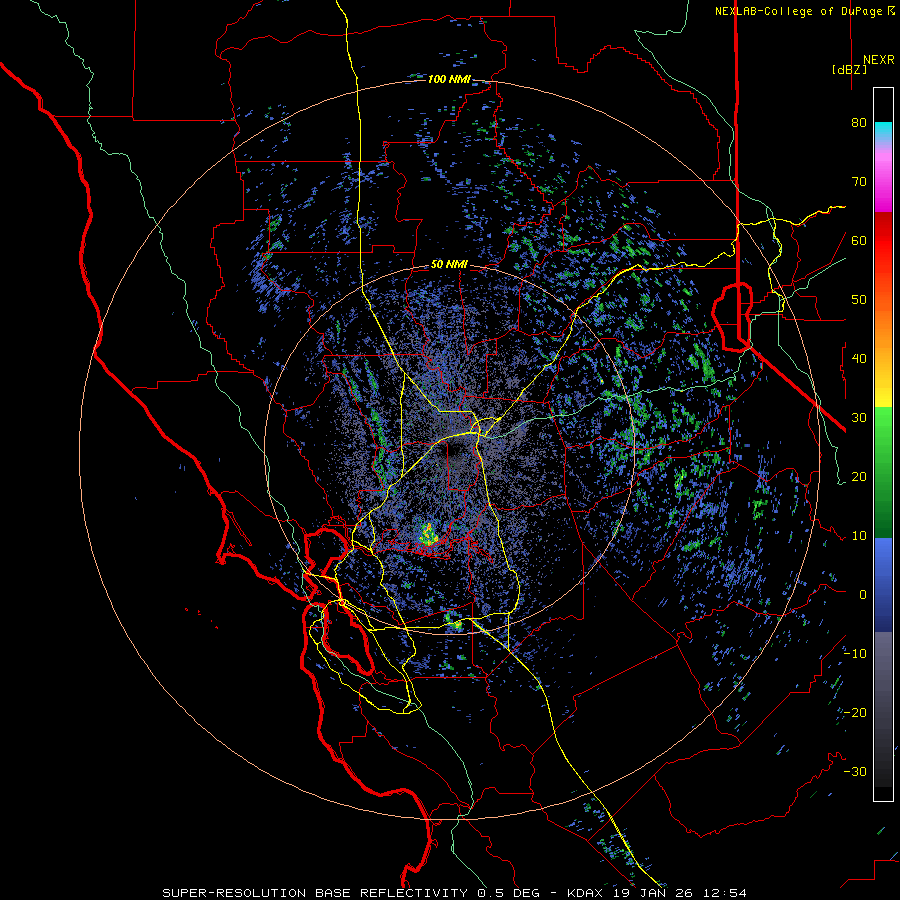900x900 pixels.
Task: Click the 0 value on the dBZ scale
Action: [x=863, y=595]
